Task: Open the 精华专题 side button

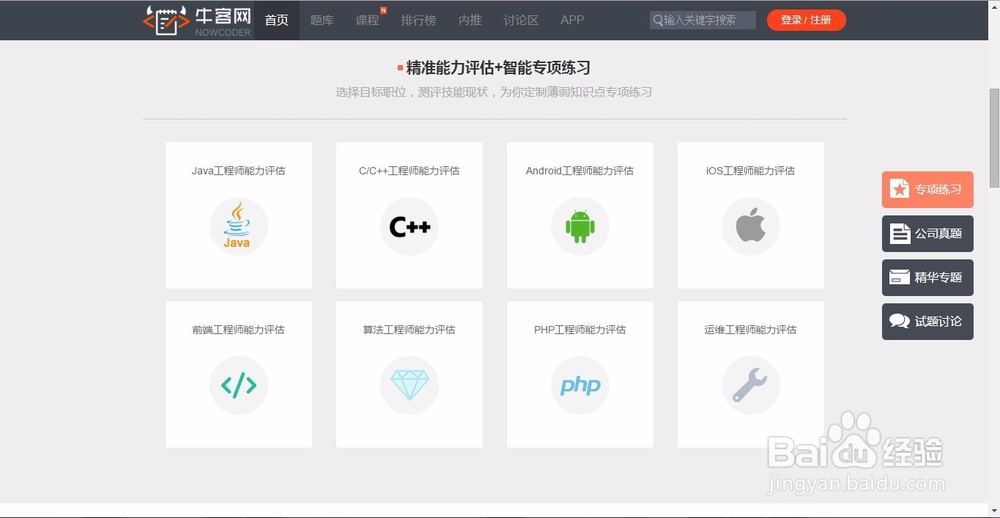Action: pyautogui.click(x=928, y=278)
